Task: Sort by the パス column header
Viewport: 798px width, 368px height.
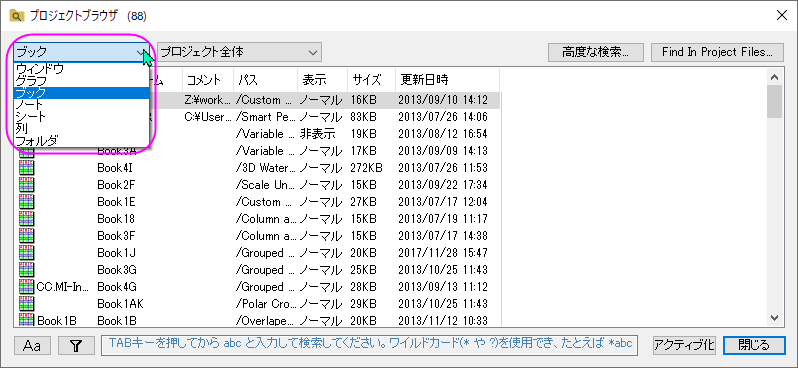Action: click(x=265, y=79)
